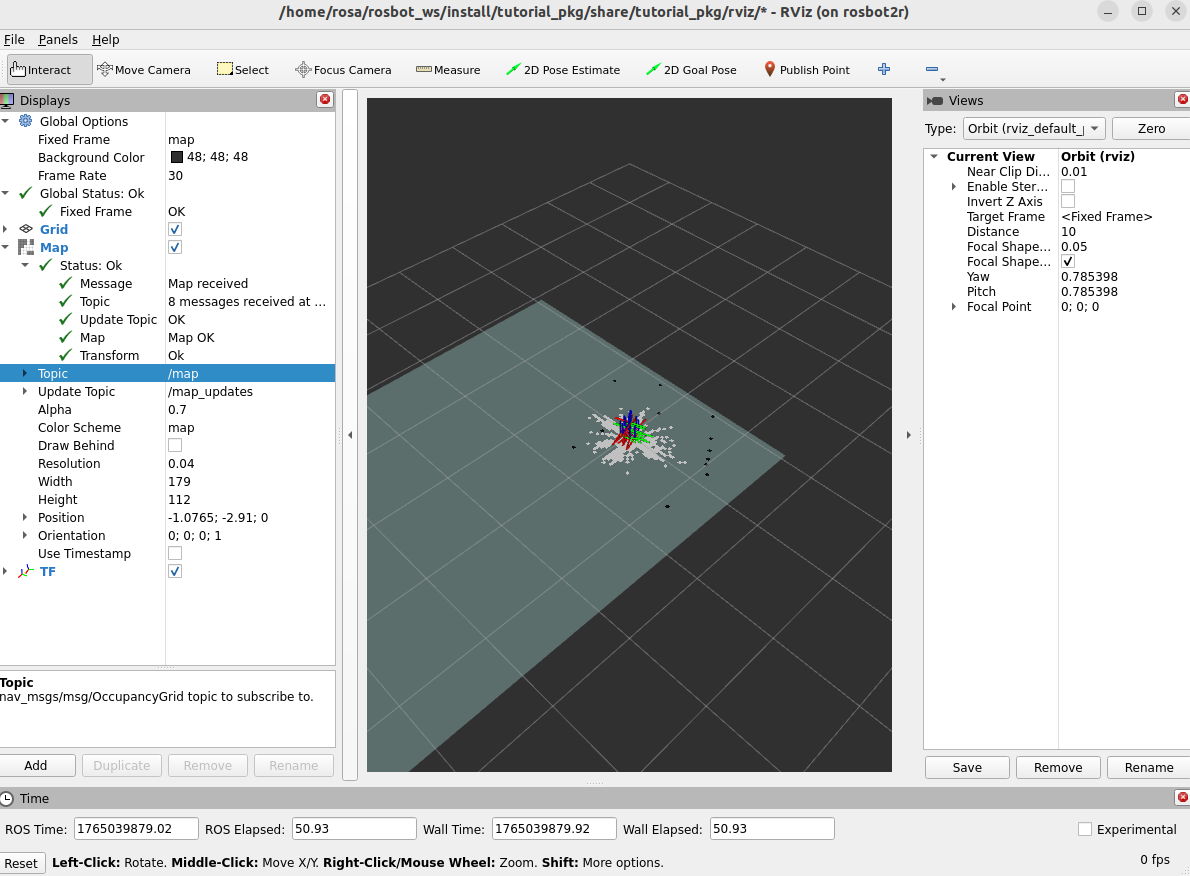Disable the TF display checkbox

175,571
